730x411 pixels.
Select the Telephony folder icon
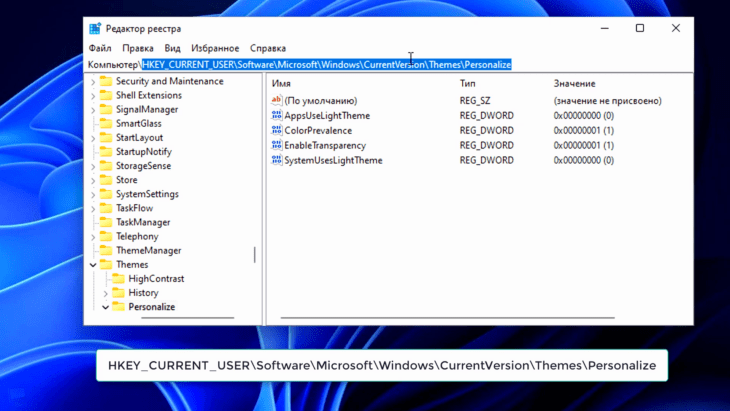click(x=106, y=236)
